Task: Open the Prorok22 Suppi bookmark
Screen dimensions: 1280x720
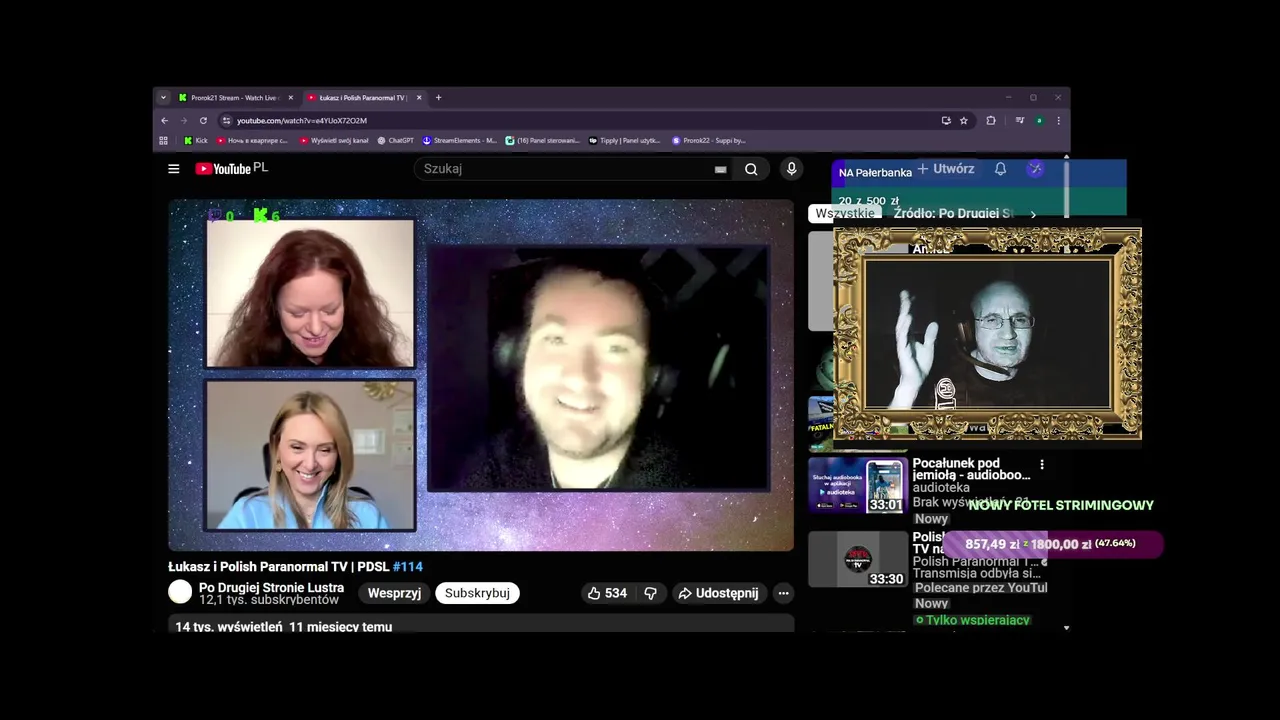Action: pos(709,141)
